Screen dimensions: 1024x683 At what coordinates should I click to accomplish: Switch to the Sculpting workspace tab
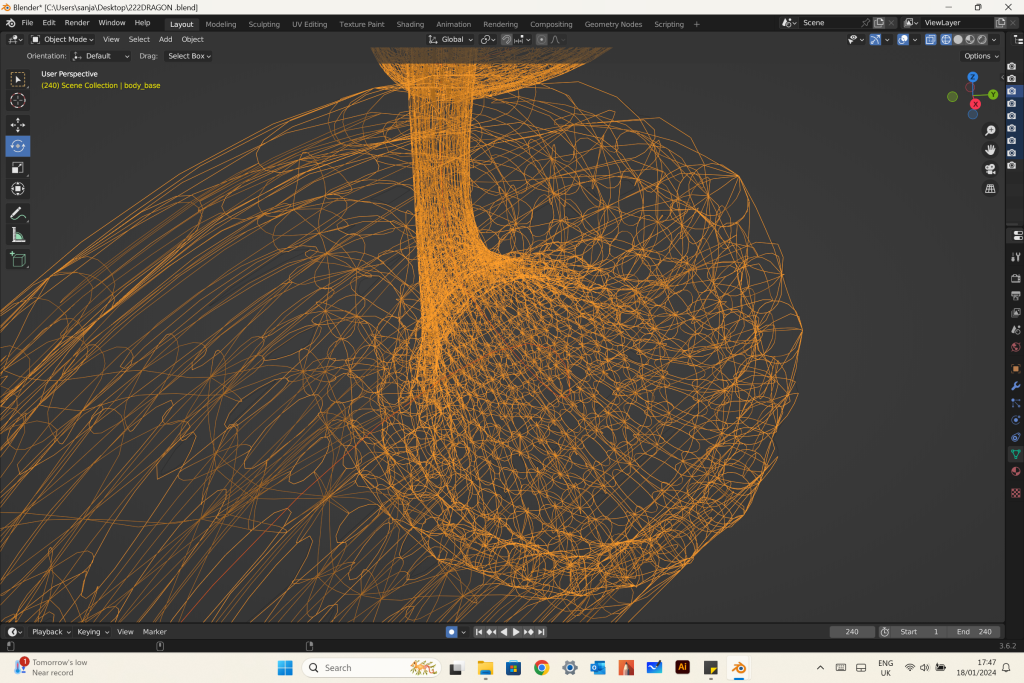coord(264,24)
